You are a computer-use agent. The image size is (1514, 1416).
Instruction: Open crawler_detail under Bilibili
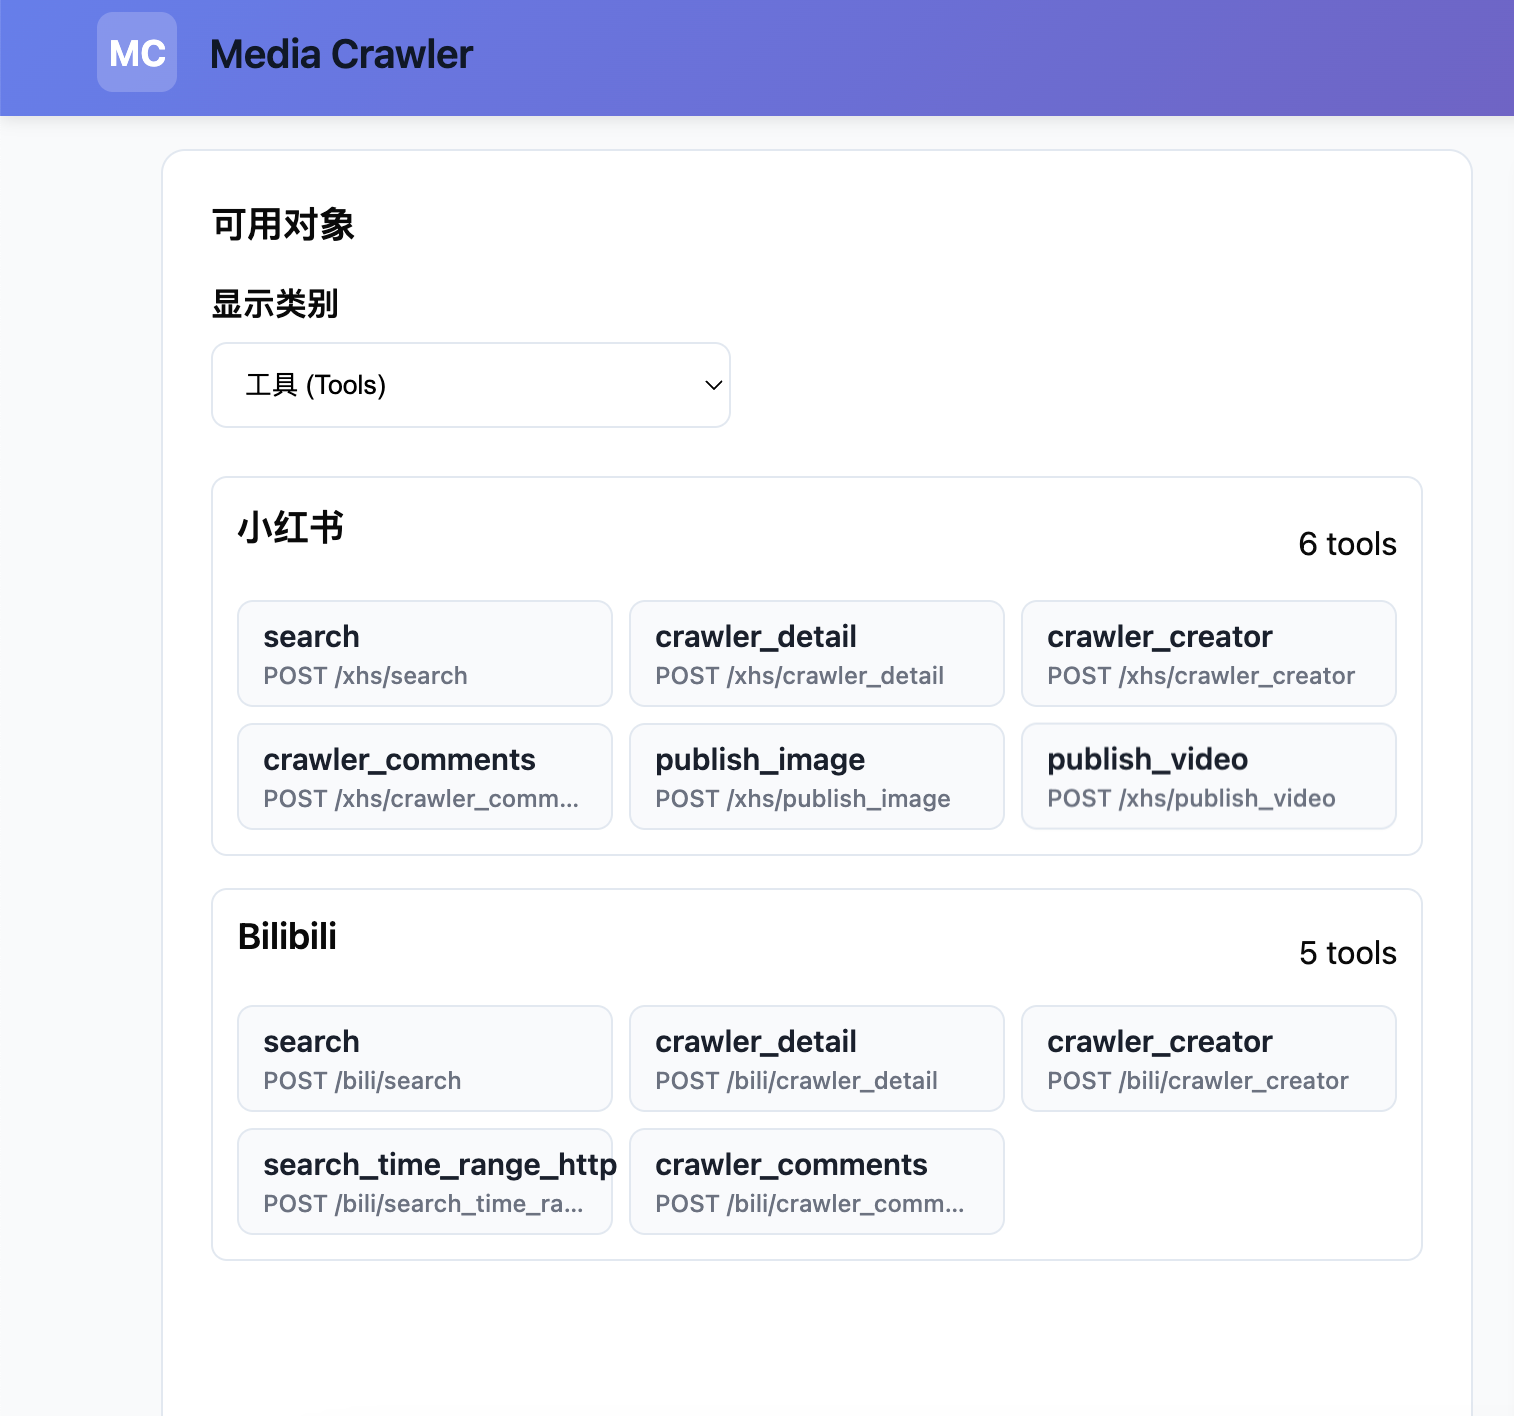[816, 1059]
